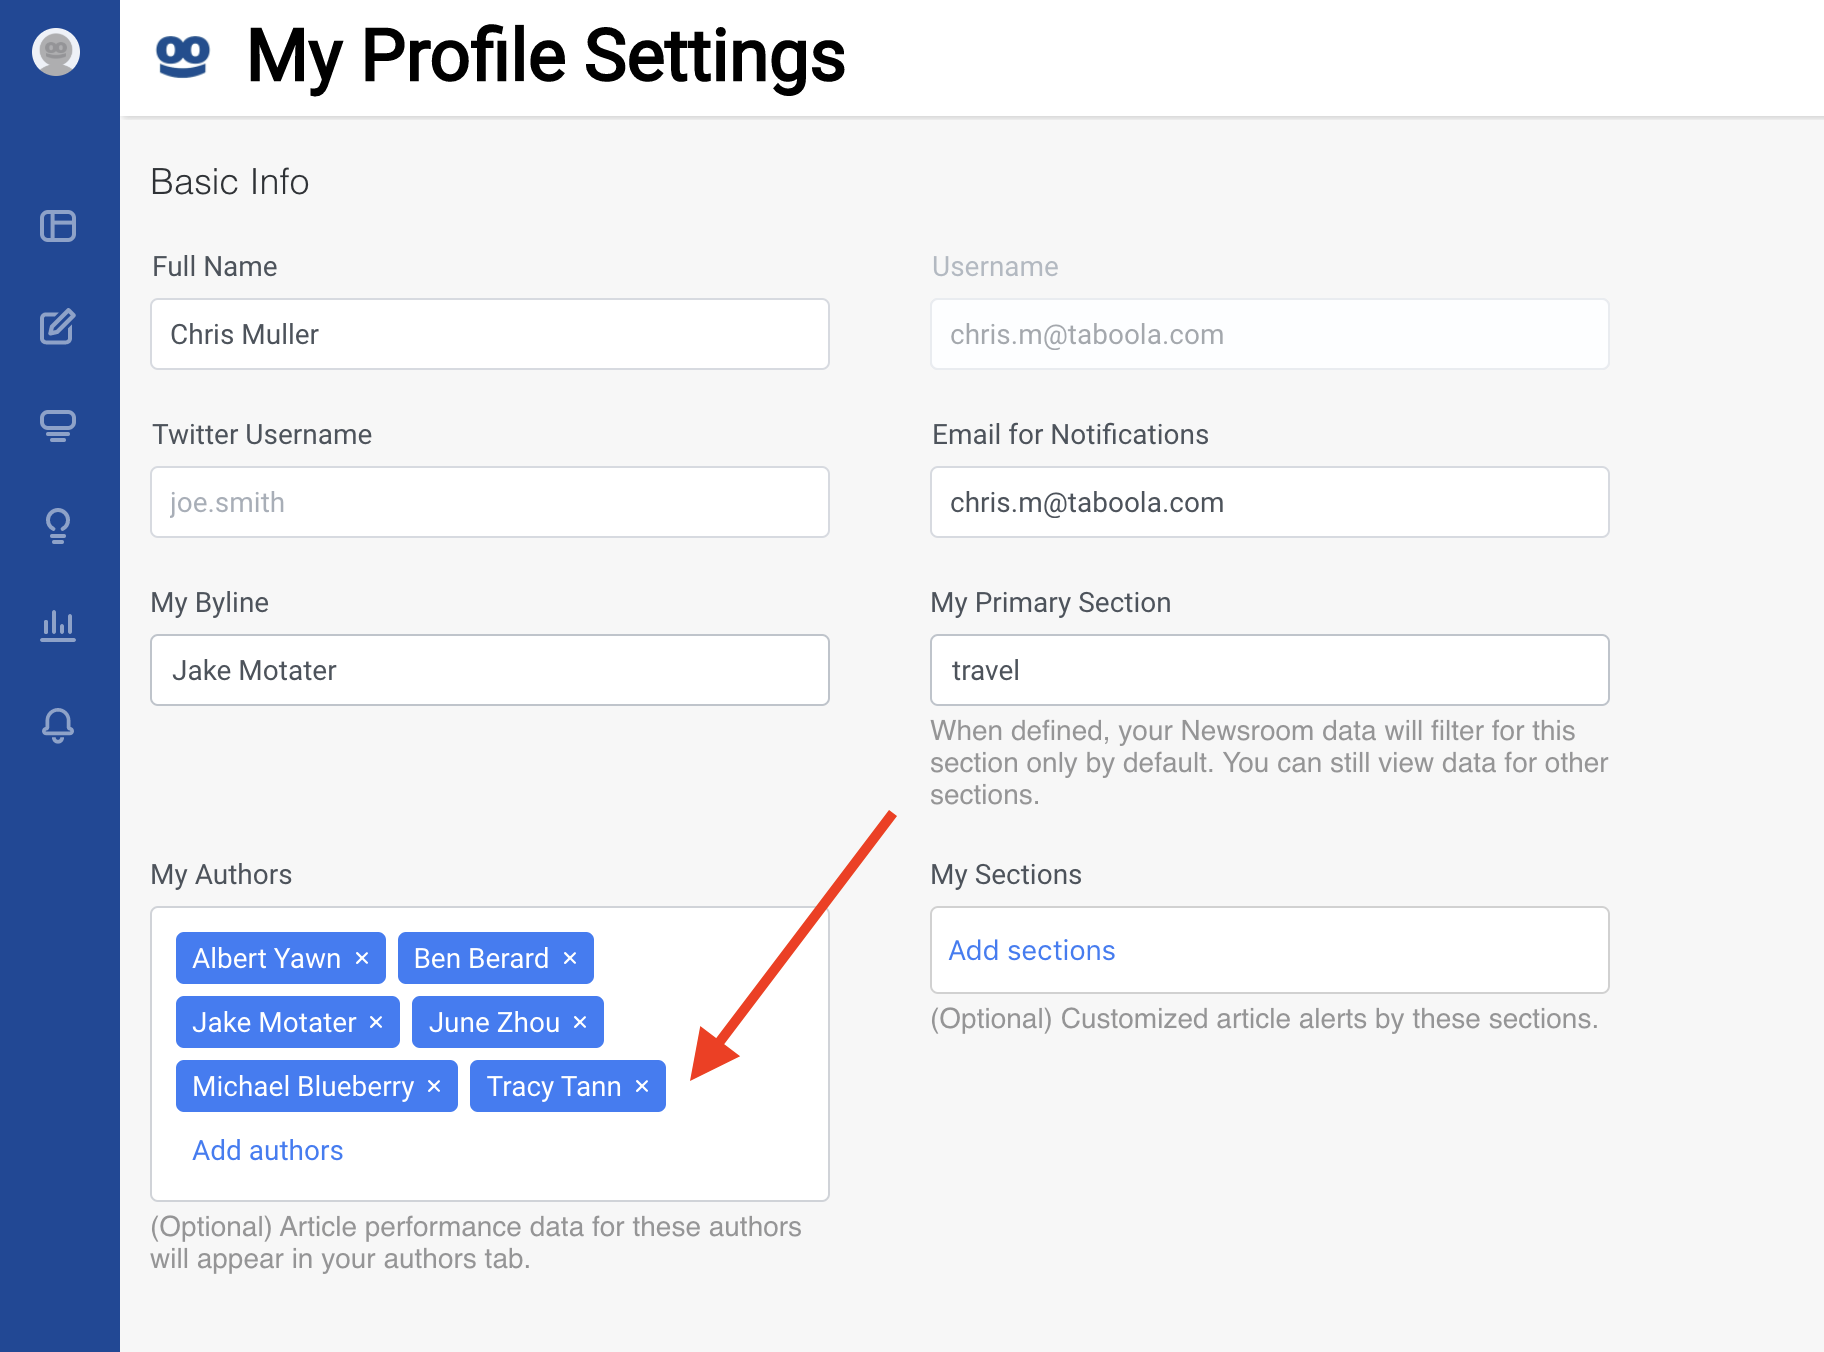Click the user avatar at the top left
Viewport: 1824px width, 1352px height.
[x=56, y=54]
